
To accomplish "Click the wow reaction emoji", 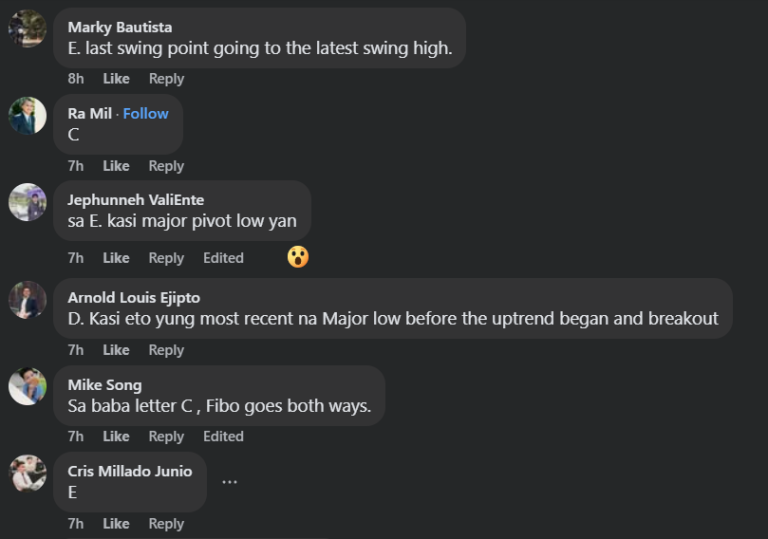I will click(297, 257).
